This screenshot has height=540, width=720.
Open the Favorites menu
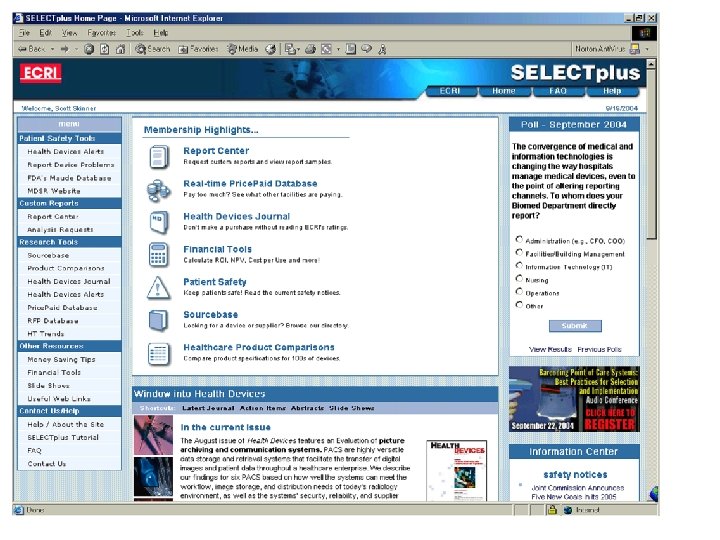pyautogui.click(x=101, y=33)
